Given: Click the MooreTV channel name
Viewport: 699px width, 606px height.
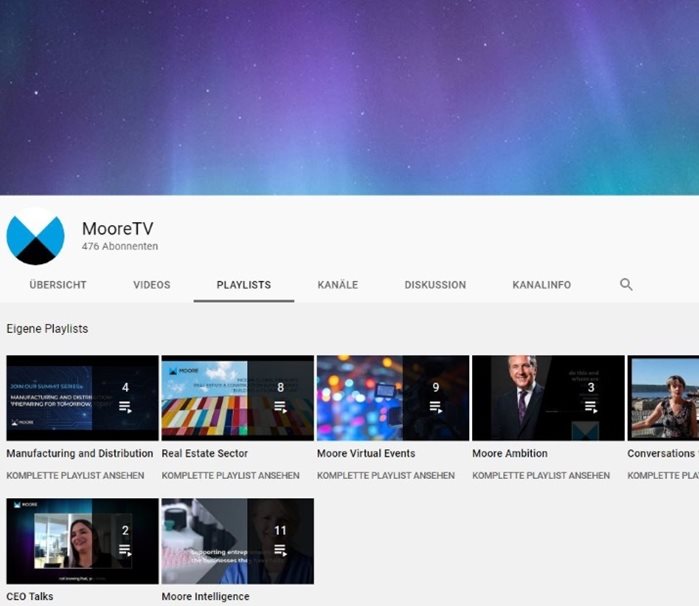Looking at the screenshot, I should (x=118, y=228).
